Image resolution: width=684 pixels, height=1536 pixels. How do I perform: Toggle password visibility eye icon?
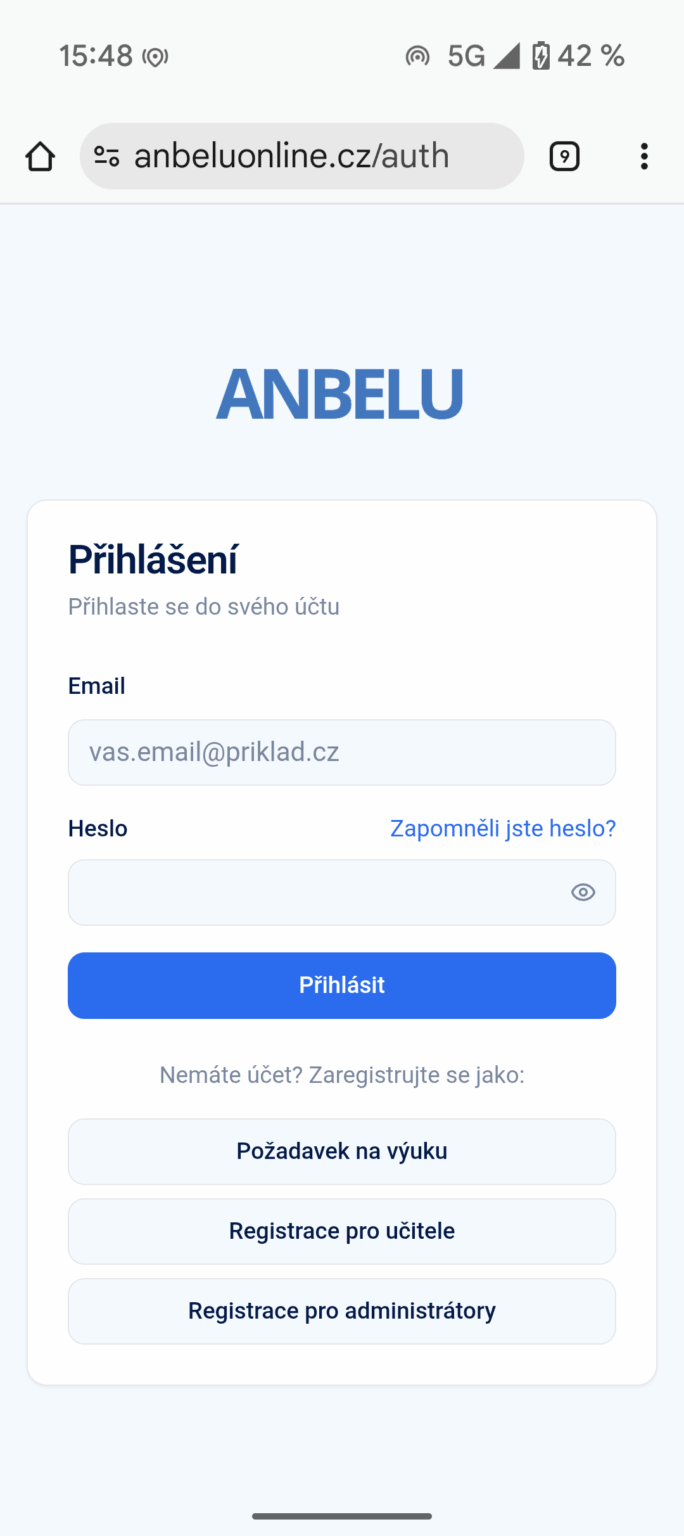point(583,892)
